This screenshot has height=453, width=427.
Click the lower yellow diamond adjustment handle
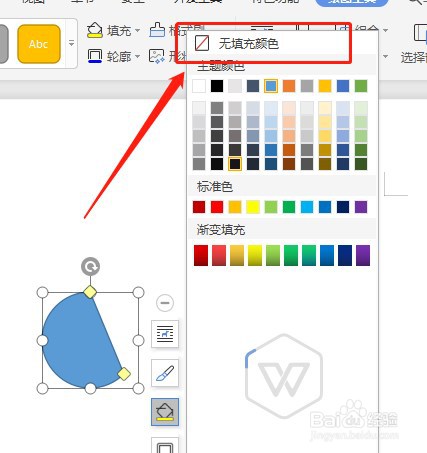124,374
